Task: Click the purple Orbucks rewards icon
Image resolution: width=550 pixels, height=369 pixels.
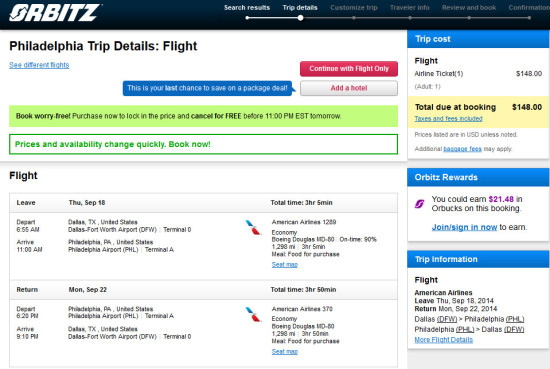Action: [x=420, y=203]
